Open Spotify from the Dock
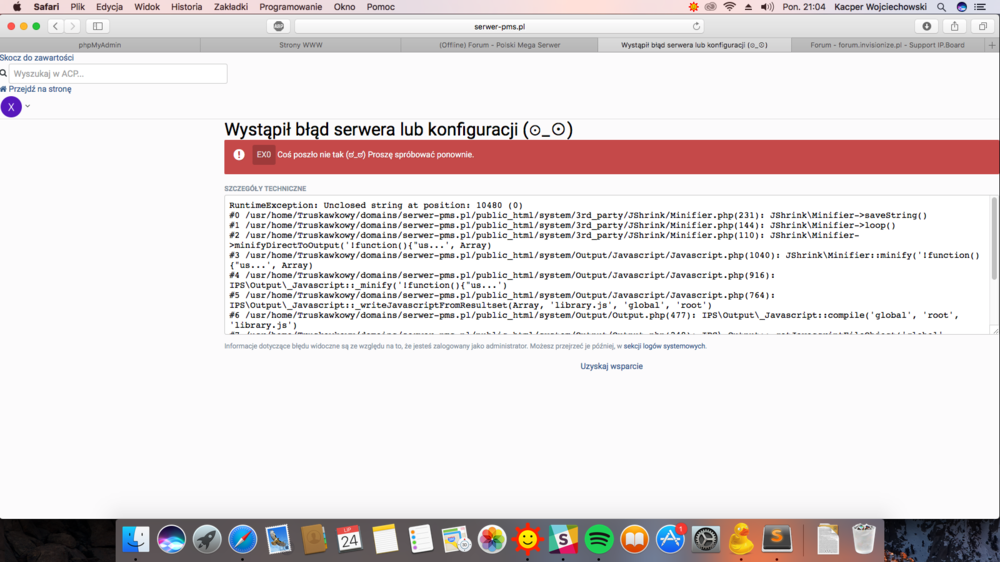1000x562 pixels. pyautogui.click(x=598, y=539)
